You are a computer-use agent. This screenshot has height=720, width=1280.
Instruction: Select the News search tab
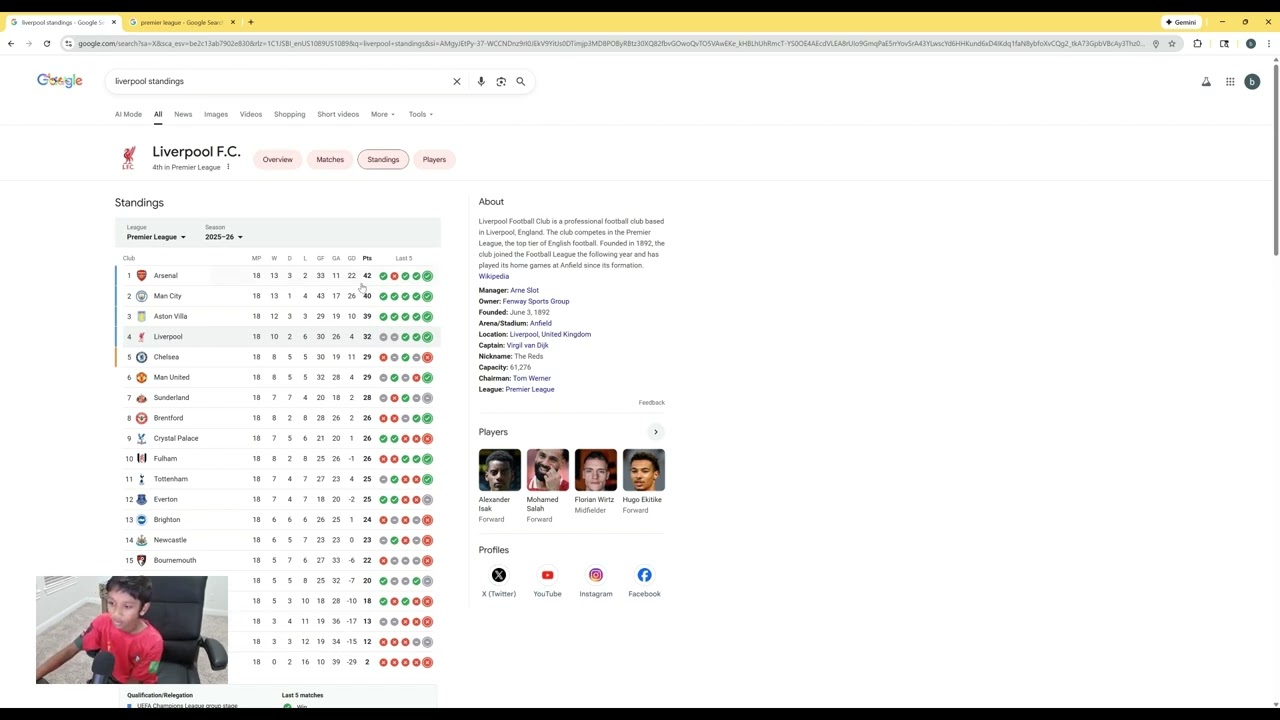[183, 114]
